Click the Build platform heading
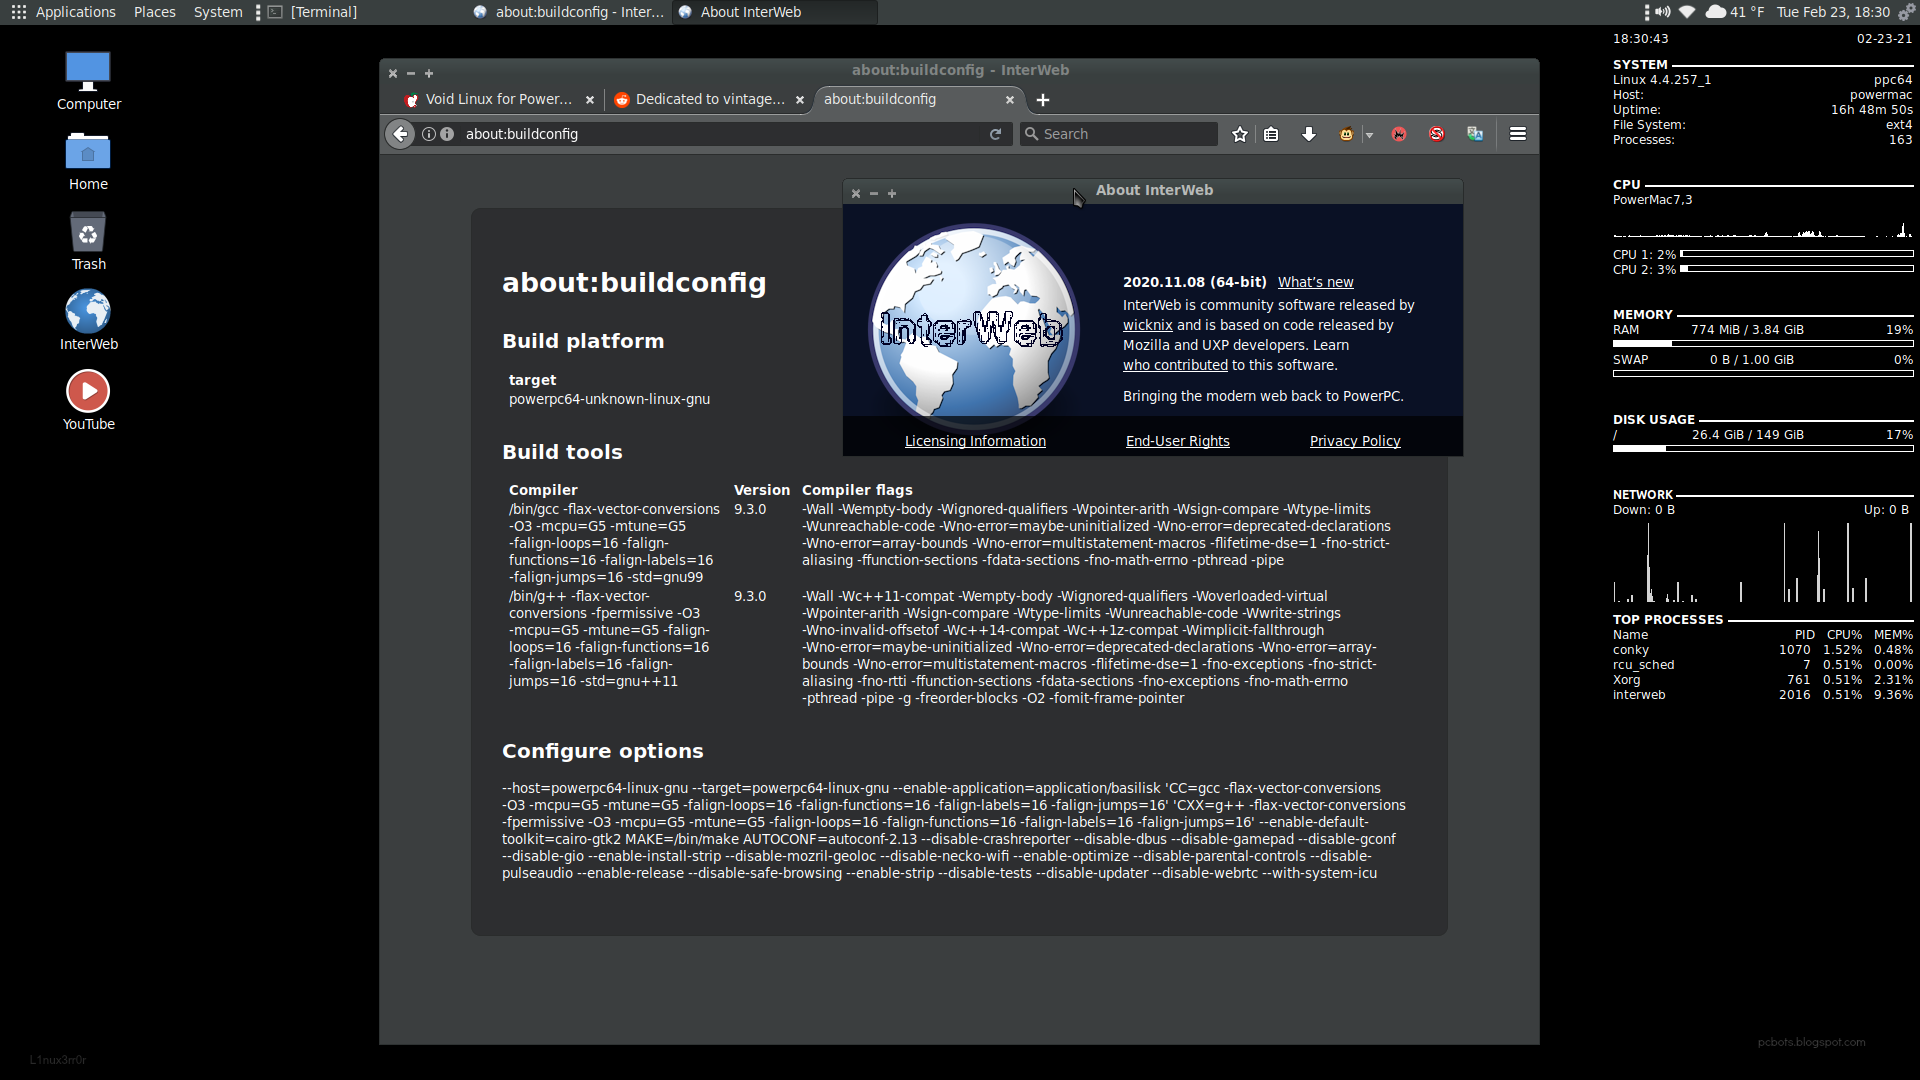Screen dimensions: 1920x1080 click(x=583, y=341)
